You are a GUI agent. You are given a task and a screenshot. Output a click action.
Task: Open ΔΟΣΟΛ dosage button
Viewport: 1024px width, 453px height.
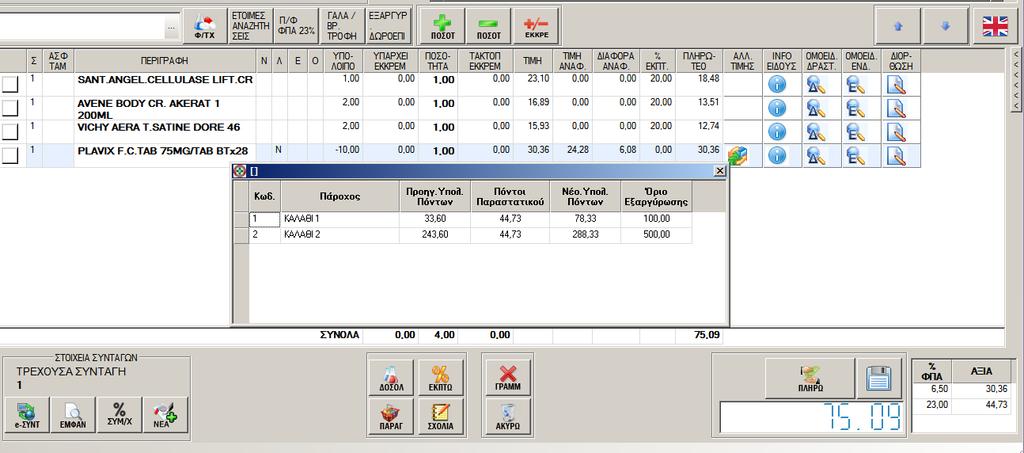391,377
